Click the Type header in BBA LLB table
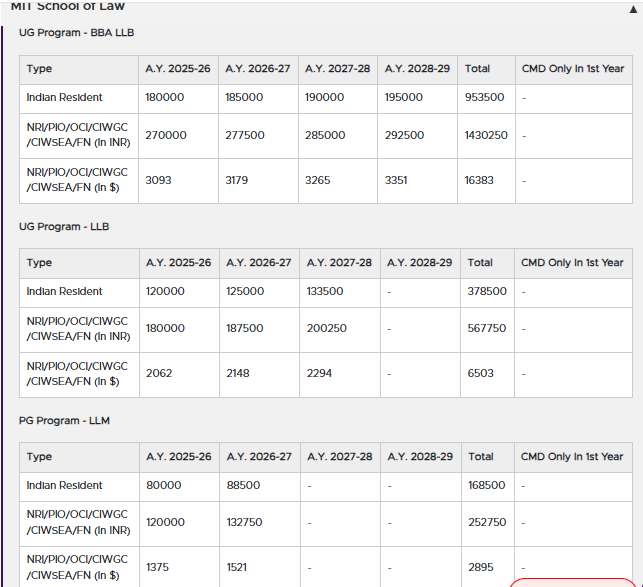The image size is (643, 587). click(40, 69)
